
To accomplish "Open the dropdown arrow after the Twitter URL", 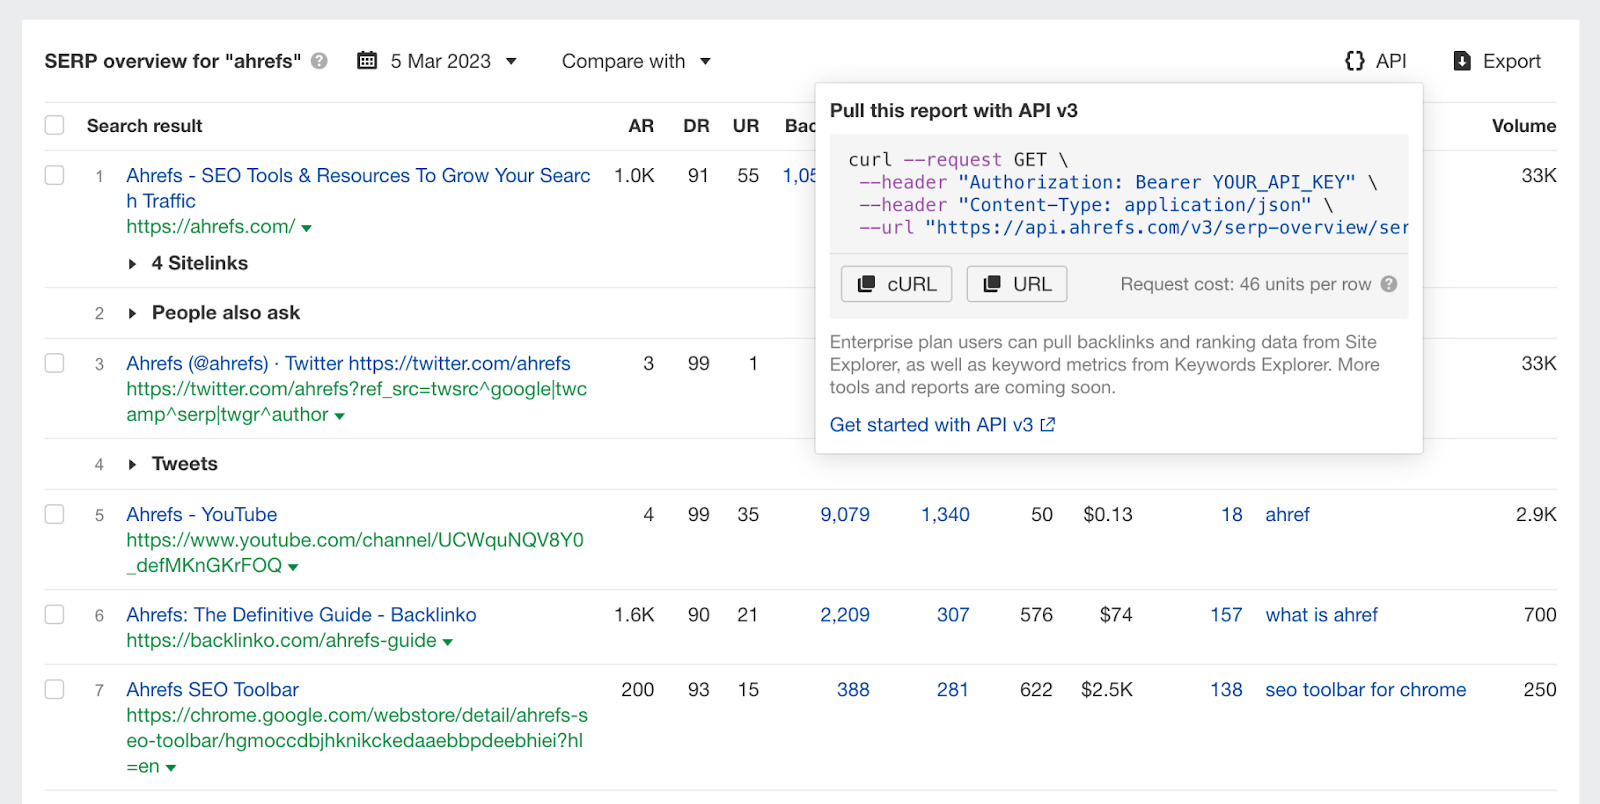I will (339, 416).
